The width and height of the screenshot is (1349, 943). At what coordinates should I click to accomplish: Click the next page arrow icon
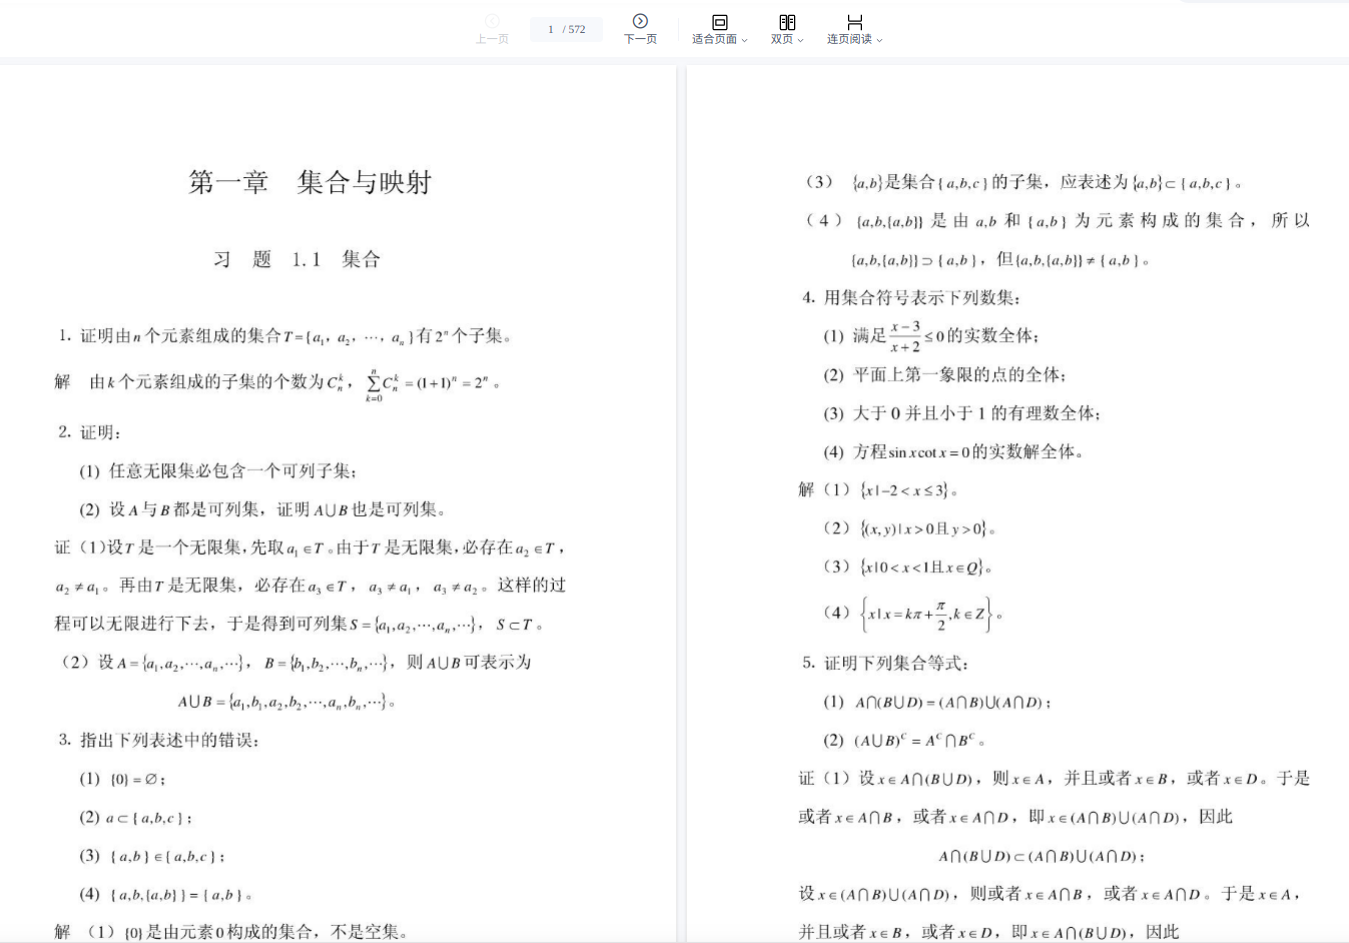[640, 21]
